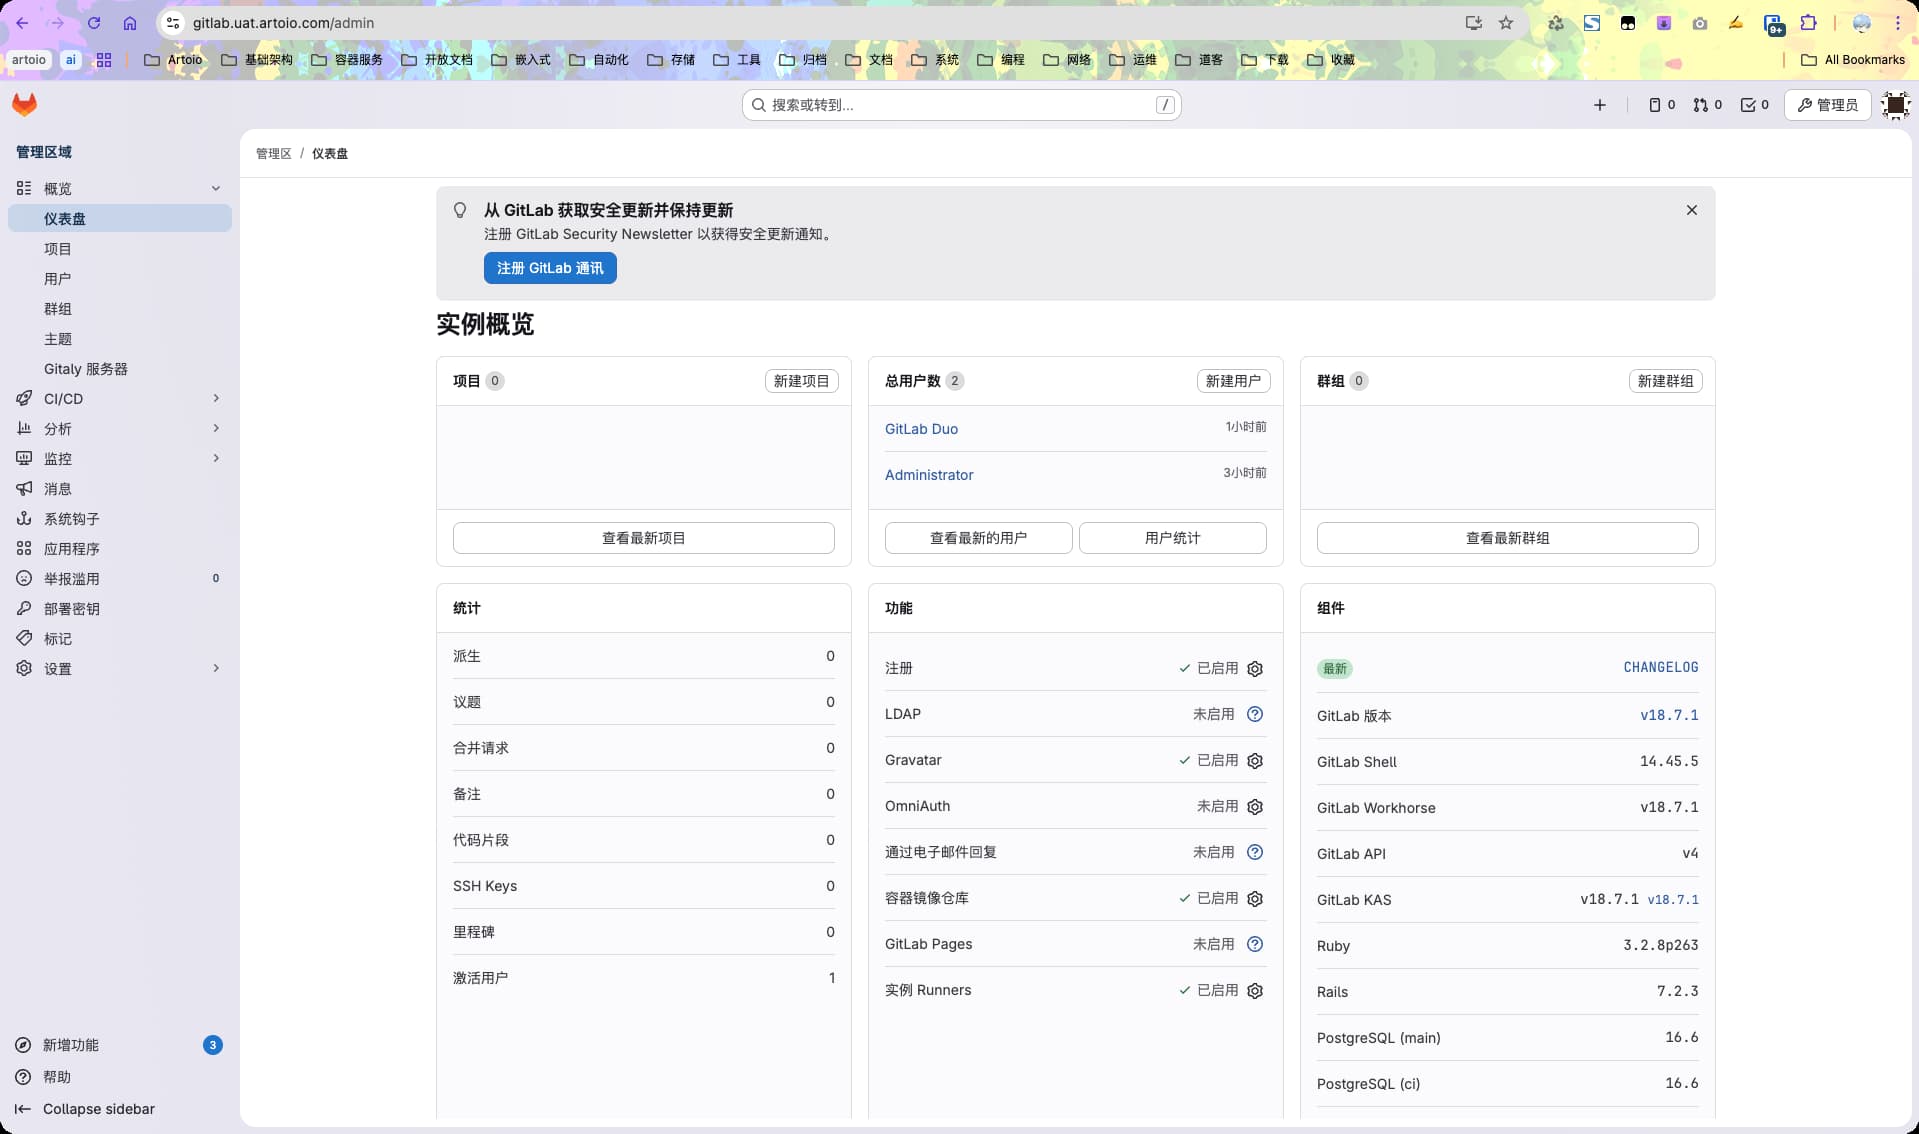Viewport: 1919px width, 1134px height.
Task: Open settings gear for 注册 feature
Action: click(1255, 669)
